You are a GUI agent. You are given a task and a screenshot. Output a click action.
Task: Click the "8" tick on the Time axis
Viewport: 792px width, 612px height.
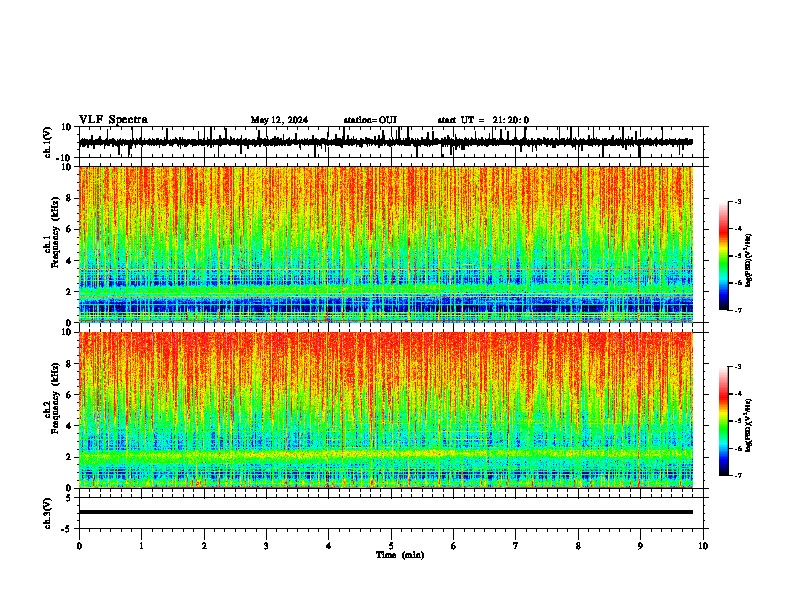[x=578, y=546]
